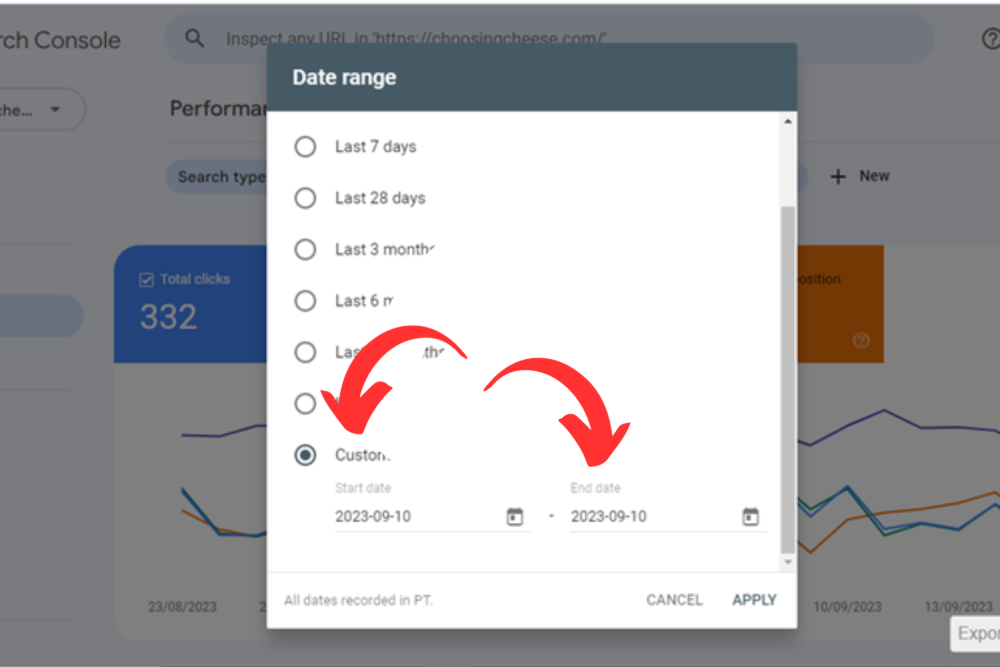The image size is (1000, 667).
Task: Select the Last 6 months radio button
Action: click(305, 301)
